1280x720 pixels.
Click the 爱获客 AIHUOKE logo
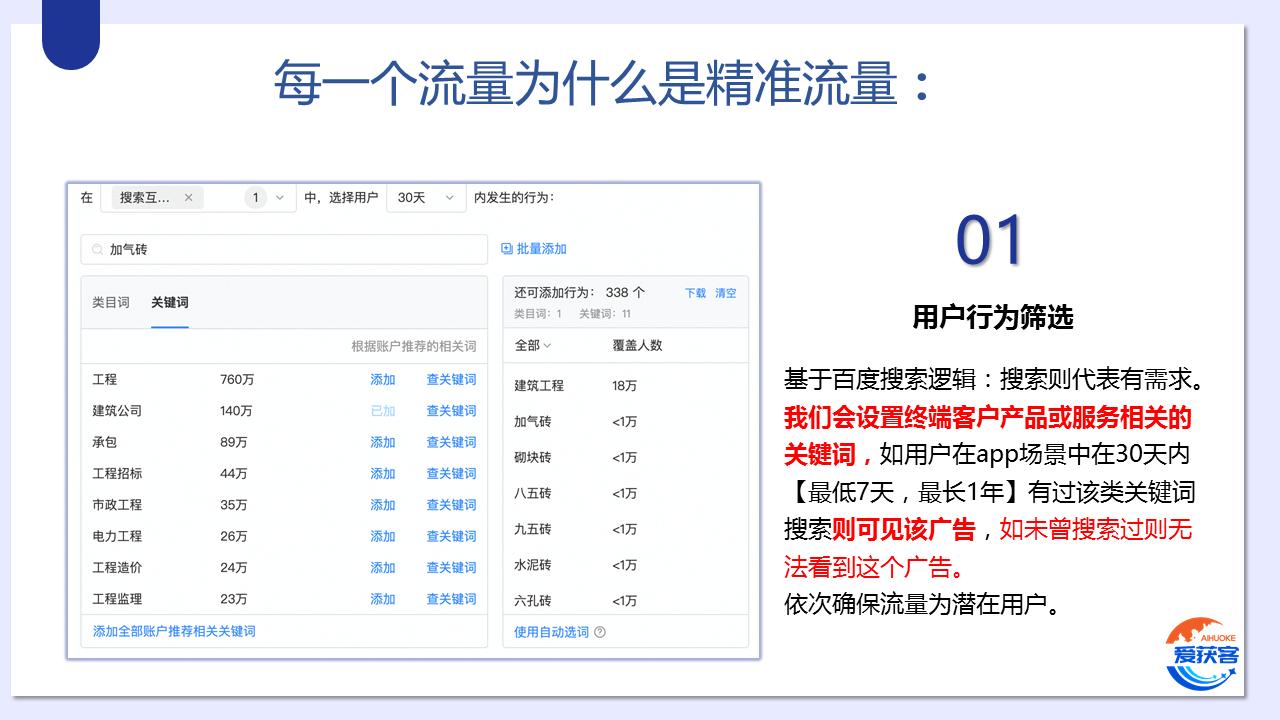(1202, 654)
